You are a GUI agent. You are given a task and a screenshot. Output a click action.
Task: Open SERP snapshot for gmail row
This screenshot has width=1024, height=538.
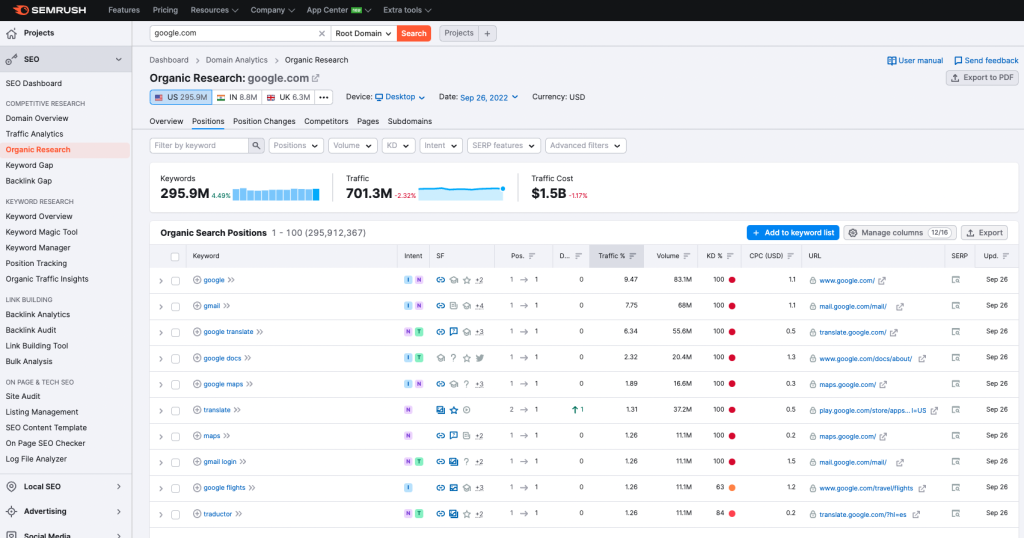[x=955, y=306]
